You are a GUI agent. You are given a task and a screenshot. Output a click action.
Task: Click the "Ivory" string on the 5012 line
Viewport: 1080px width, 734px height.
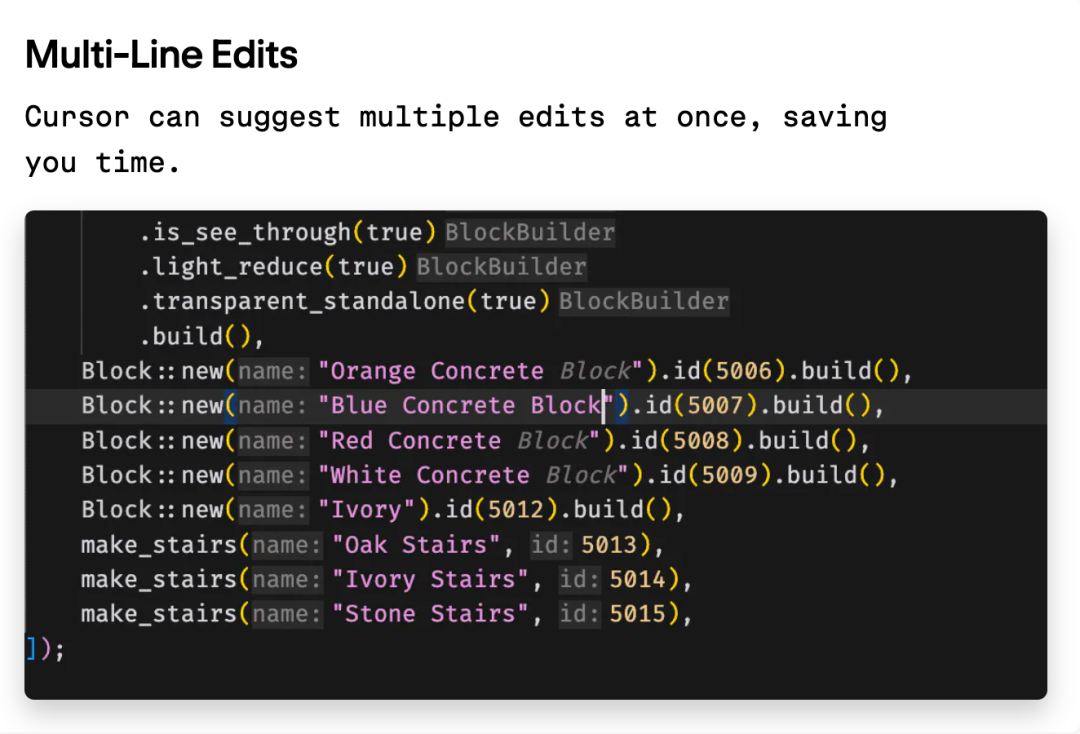point(366,510)
